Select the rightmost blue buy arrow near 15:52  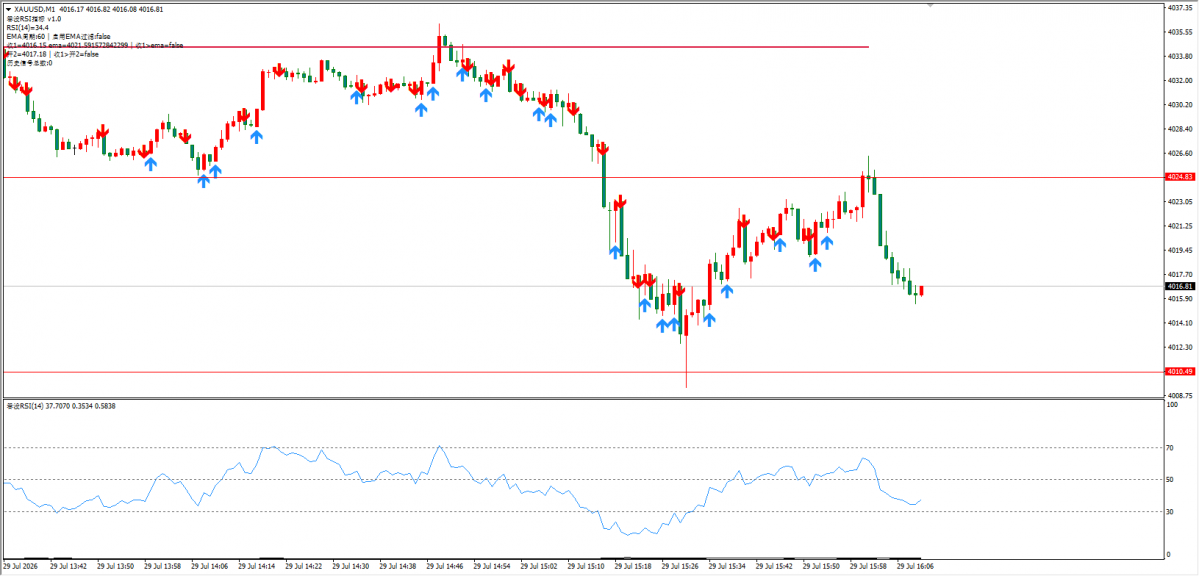(827, 242)
